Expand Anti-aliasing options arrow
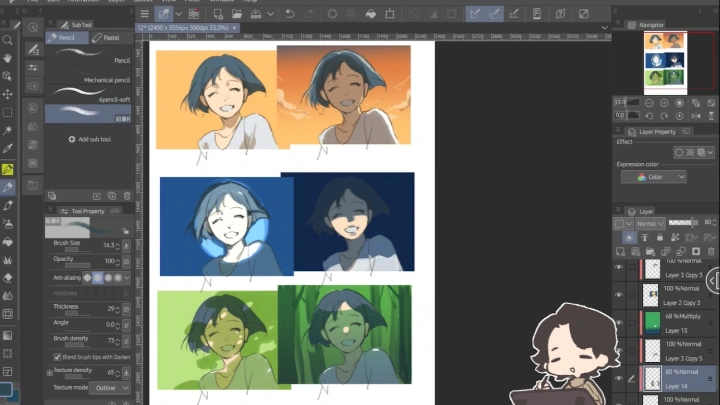This screenshot has height=405, width=720. 126,278
